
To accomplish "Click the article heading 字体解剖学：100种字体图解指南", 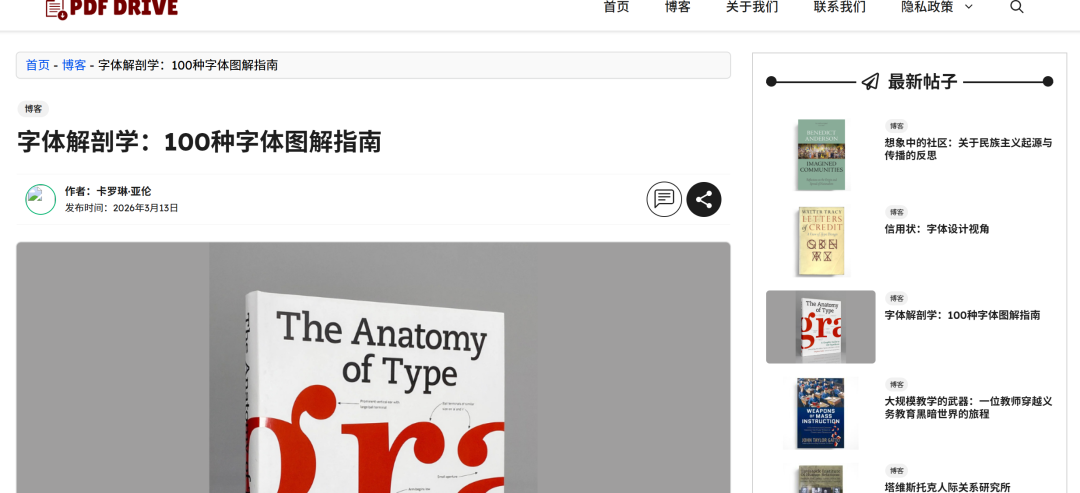I will pyautogui.click(x=199, y=142).
